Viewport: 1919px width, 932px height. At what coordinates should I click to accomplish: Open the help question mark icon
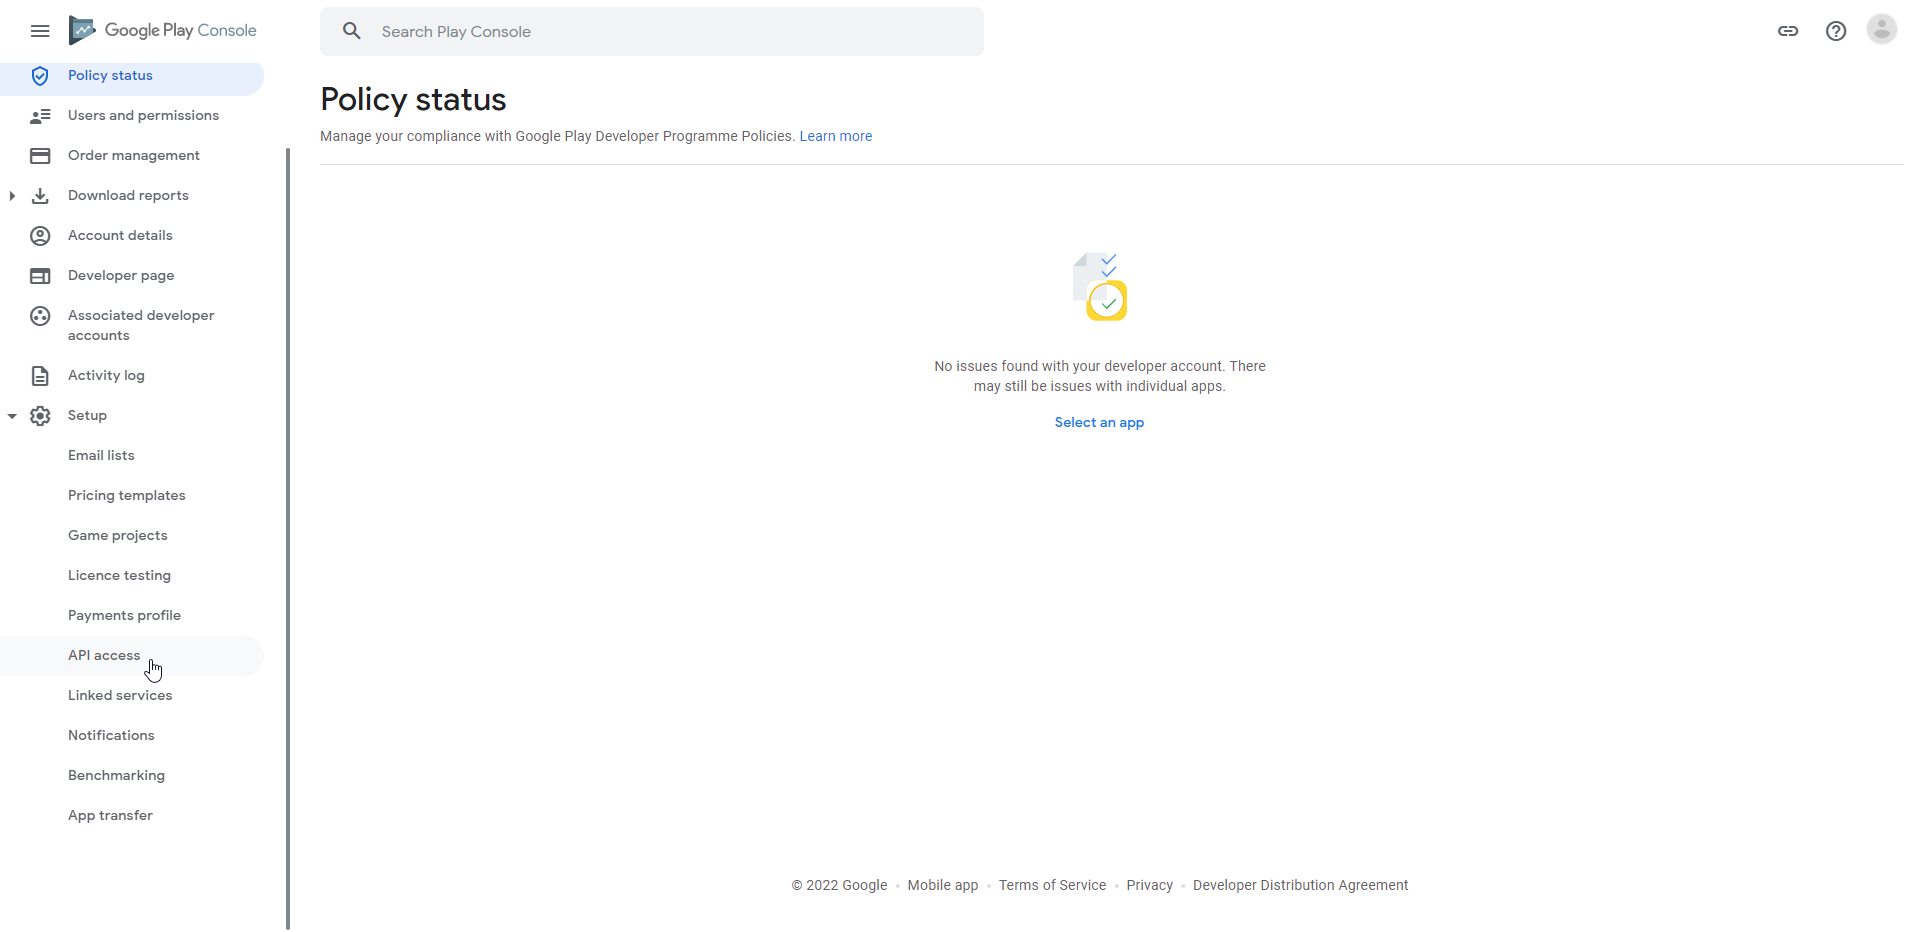click(1835, 31)
